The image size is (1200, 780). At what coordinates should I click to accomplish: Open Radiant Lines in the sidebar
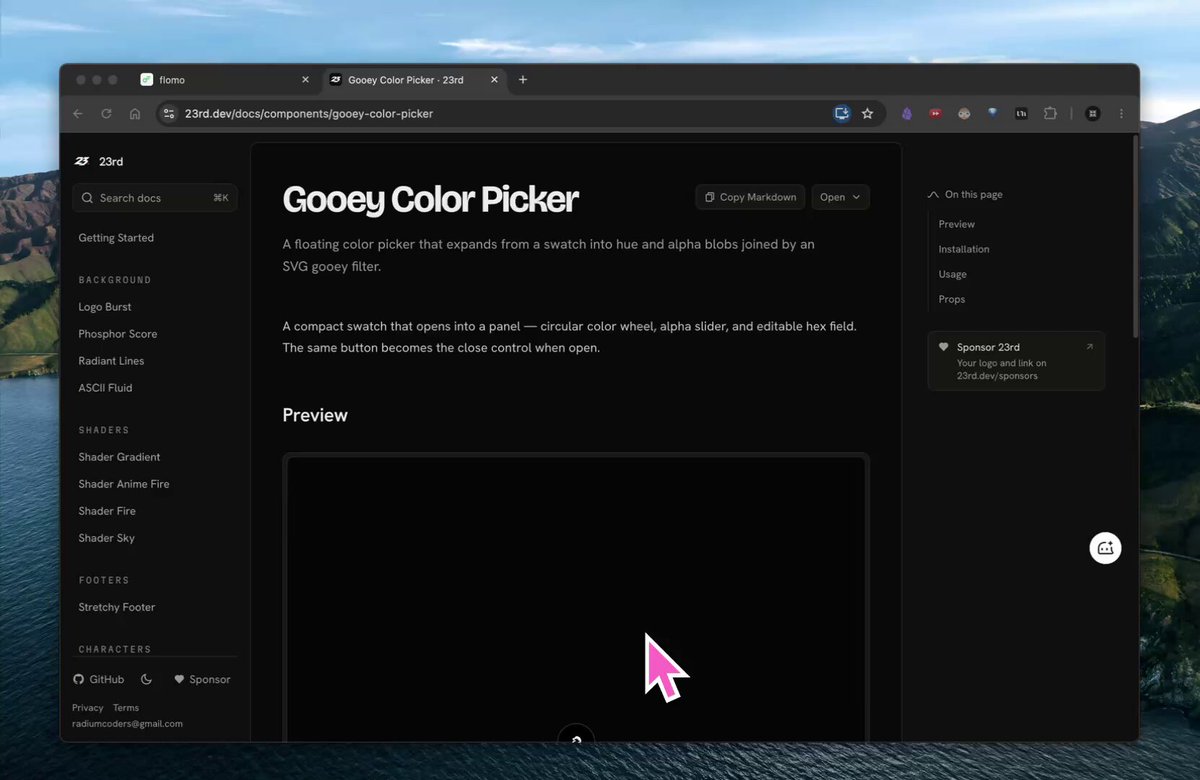(111, 361)
